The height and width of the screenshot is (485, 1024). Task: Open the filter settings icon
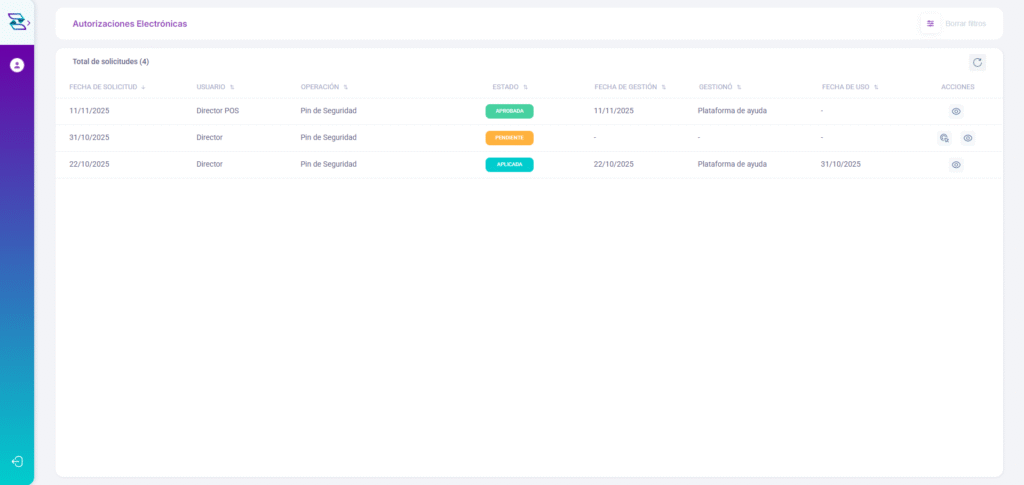[x=930, y=23]
